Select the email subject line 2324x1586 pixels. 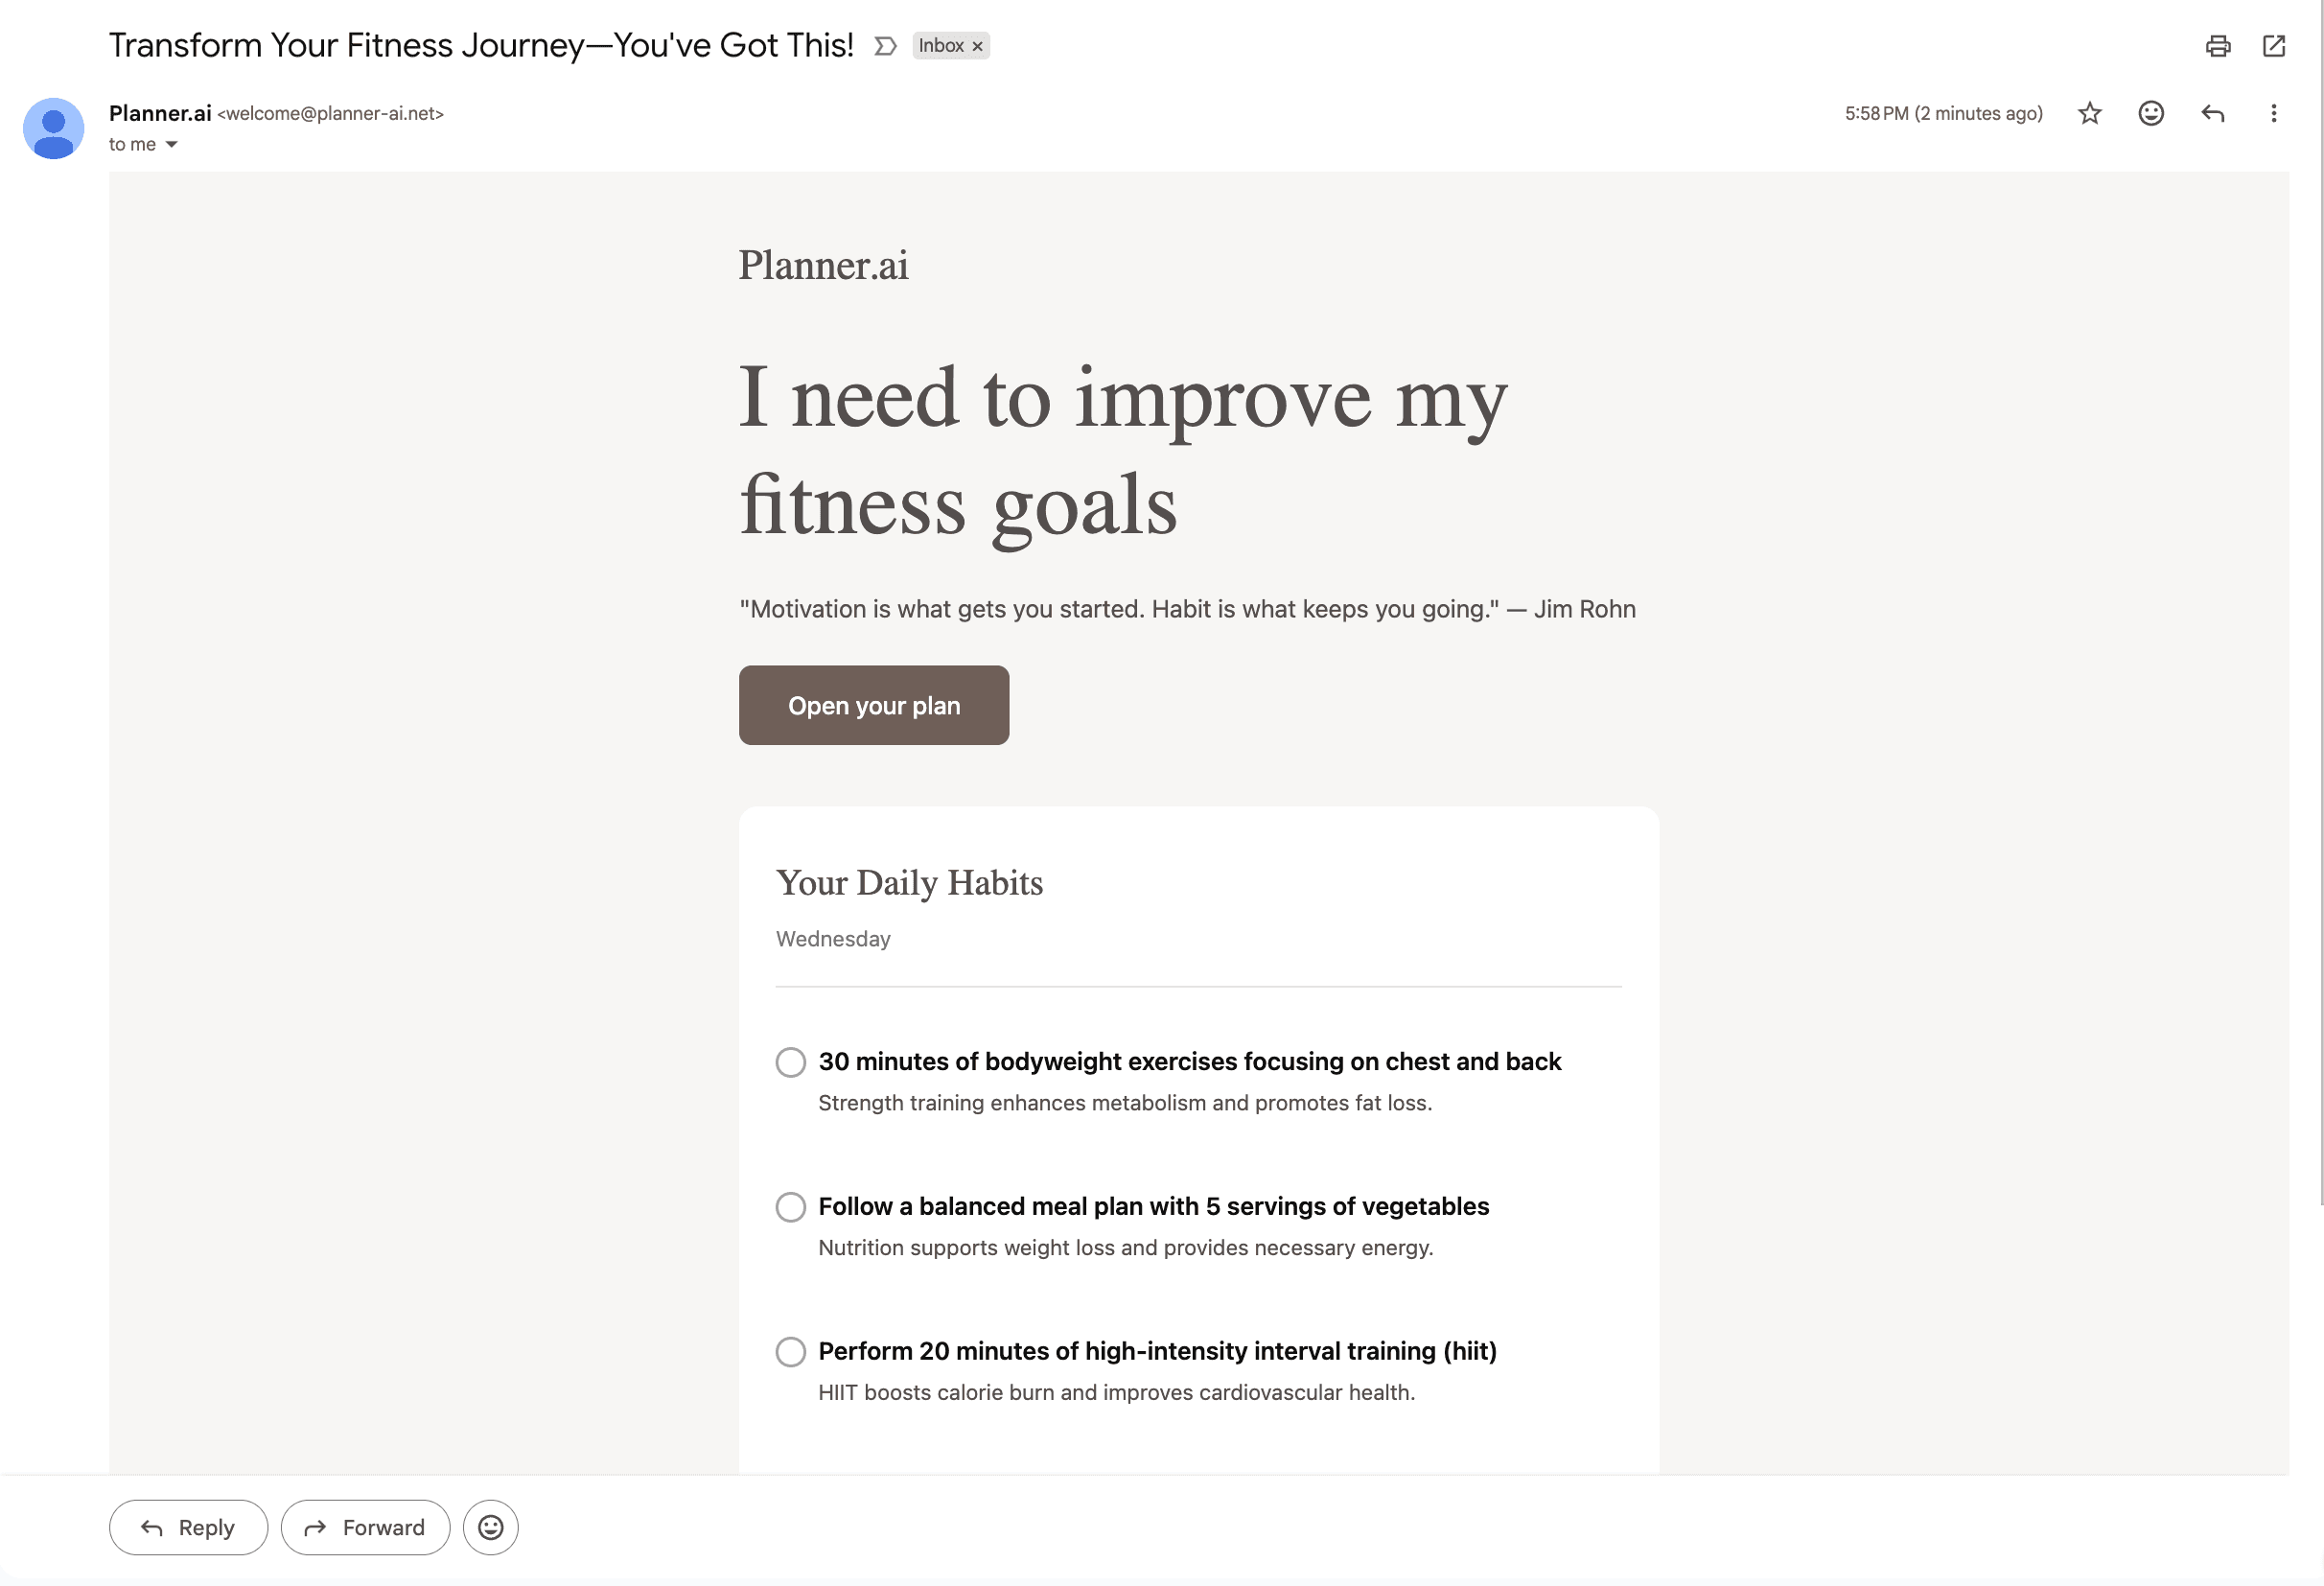point(482,45)
